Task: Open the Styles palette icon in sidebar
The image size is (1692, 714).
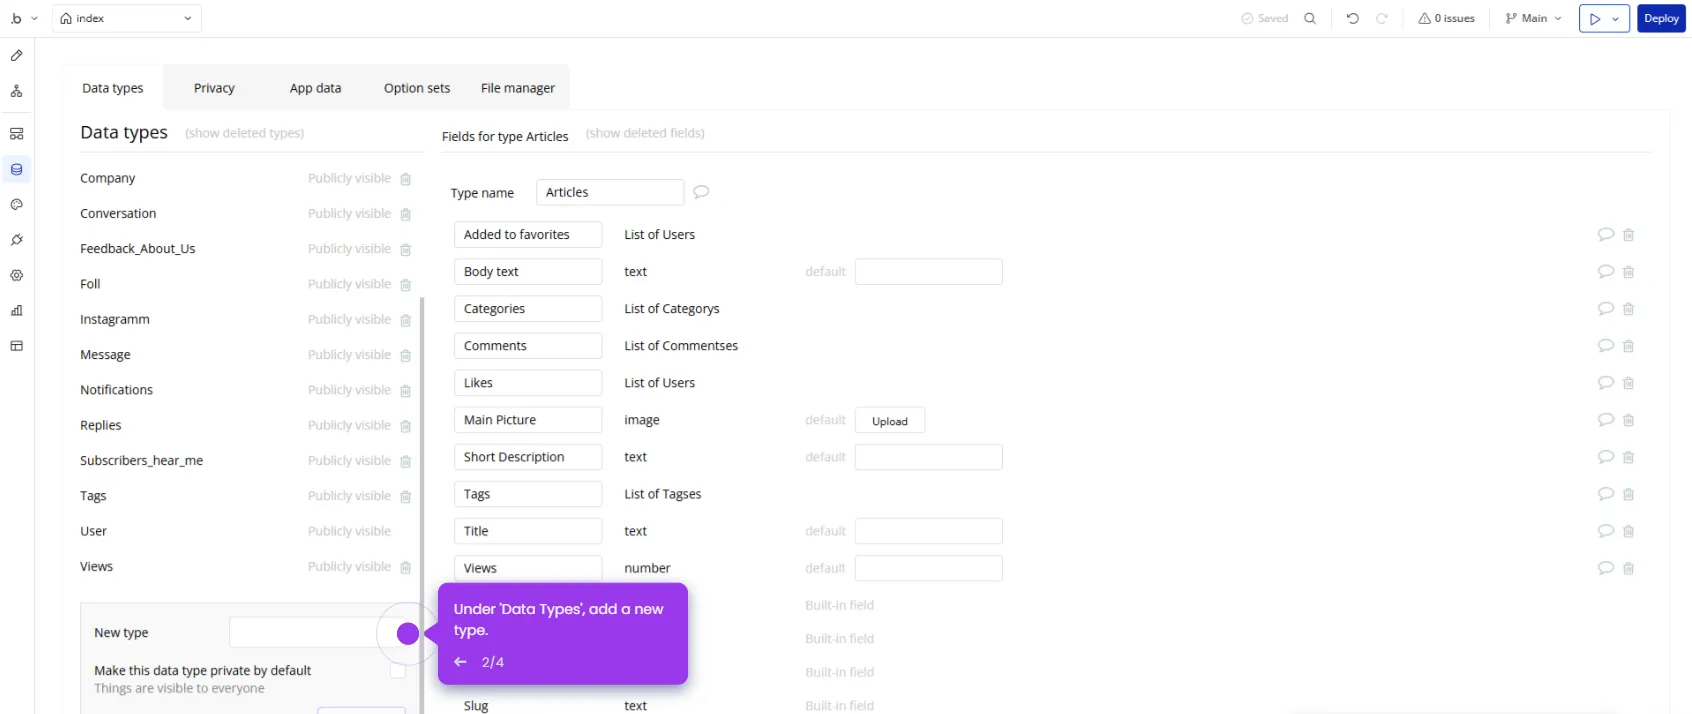Action: pos(17,205)
